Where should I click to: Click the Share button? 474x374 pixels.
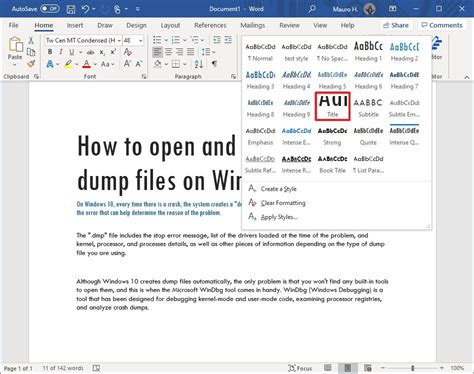click(x=396, y=25)
